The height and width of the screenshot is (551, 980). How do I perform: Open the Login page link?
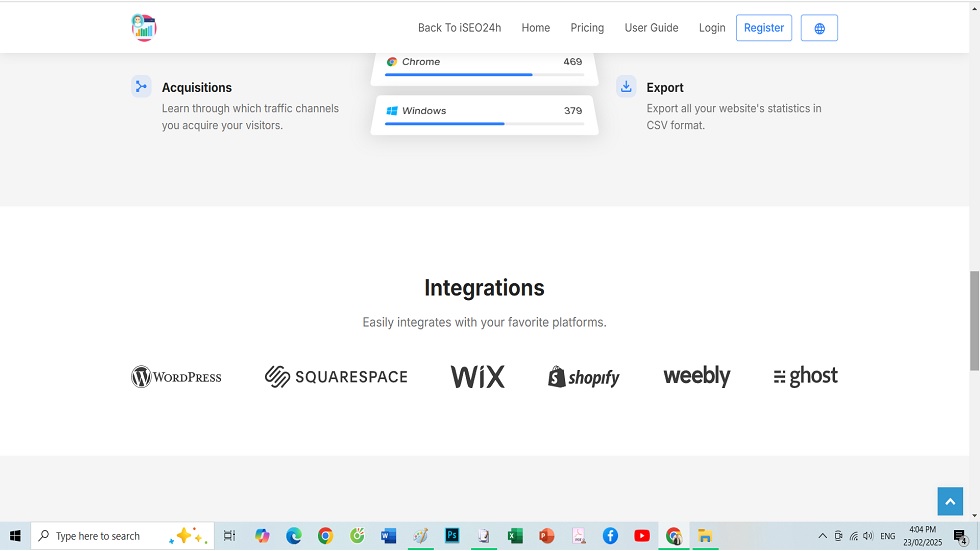(712, 28)
